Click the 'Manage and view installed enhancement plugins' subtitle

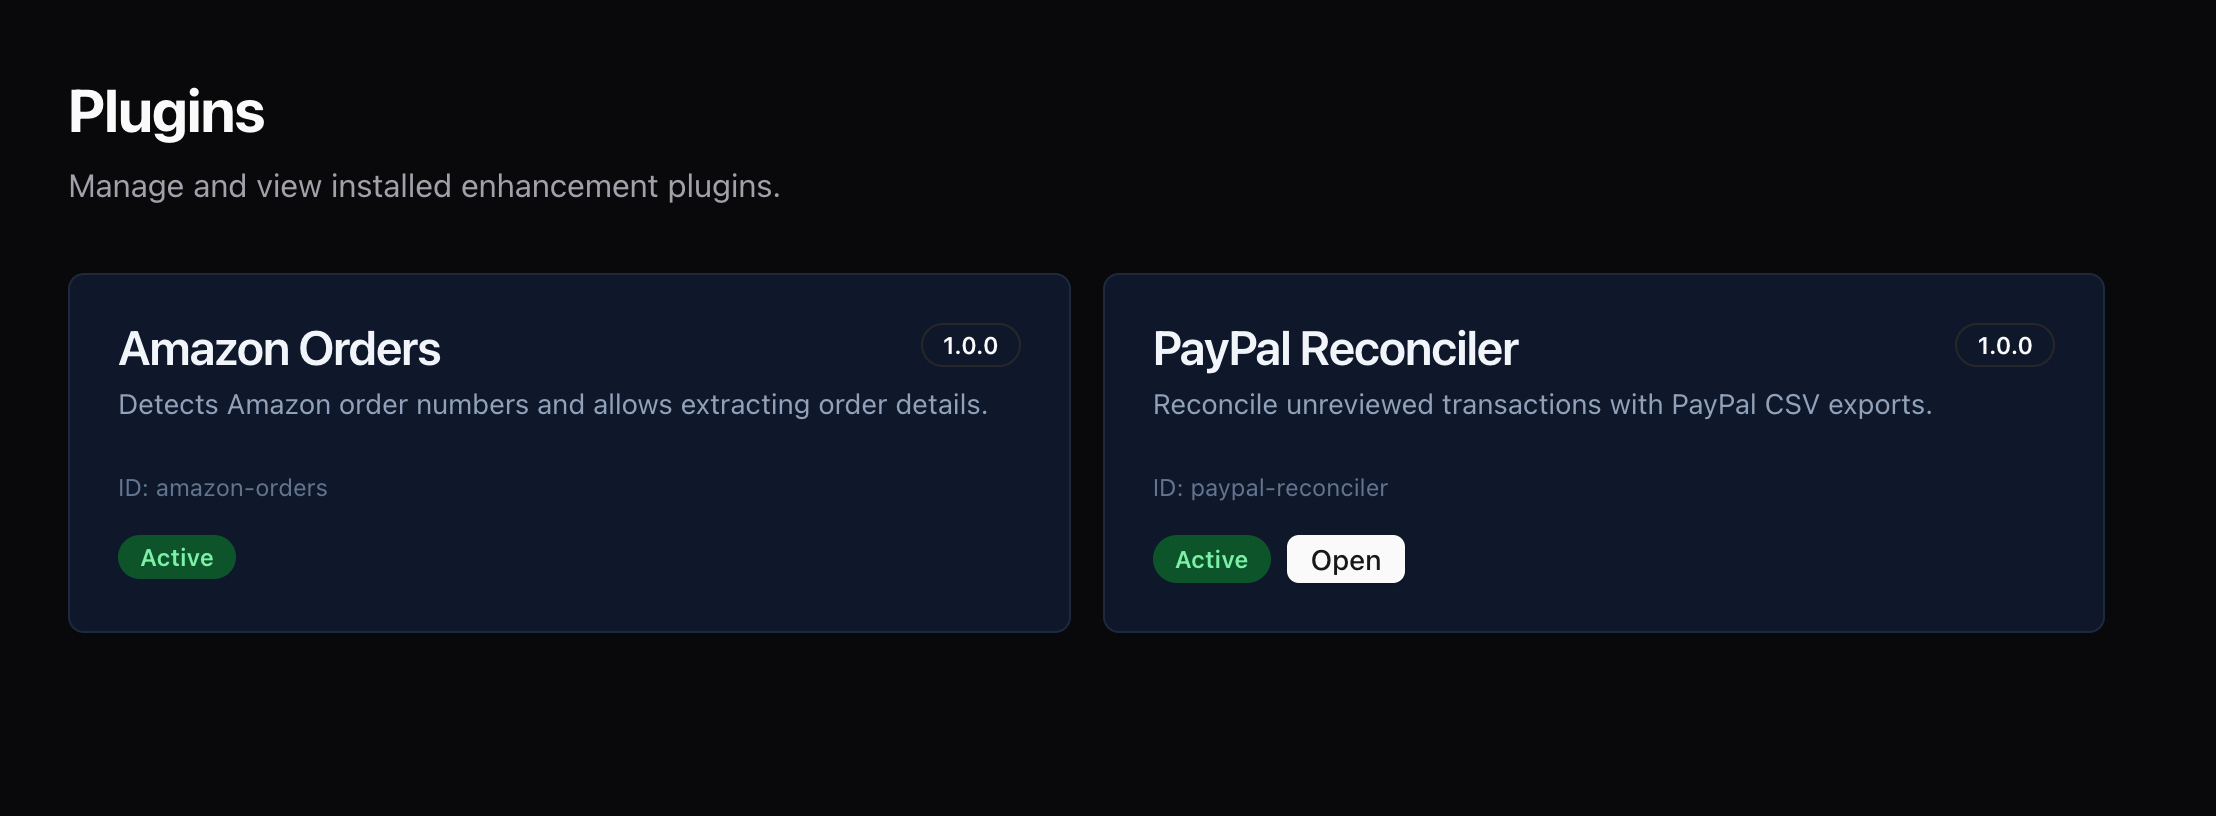[424, 186]
